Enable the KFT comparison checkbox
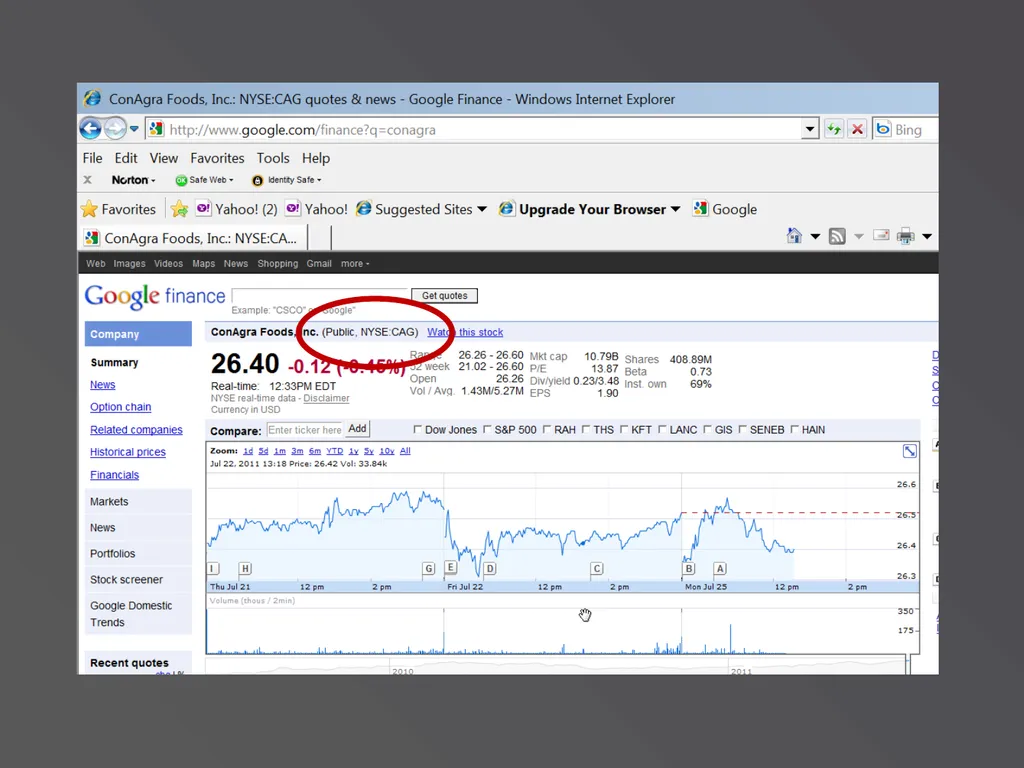 point(624,429)
